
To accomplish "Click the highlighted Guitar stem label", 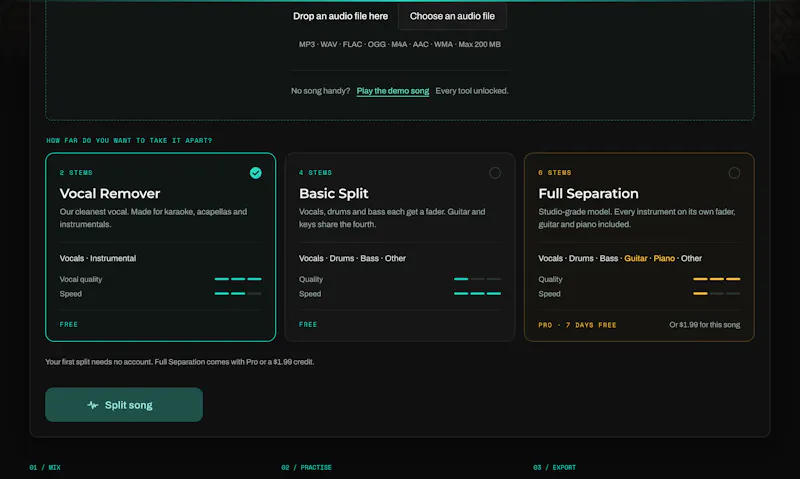I will coord(636,259).
